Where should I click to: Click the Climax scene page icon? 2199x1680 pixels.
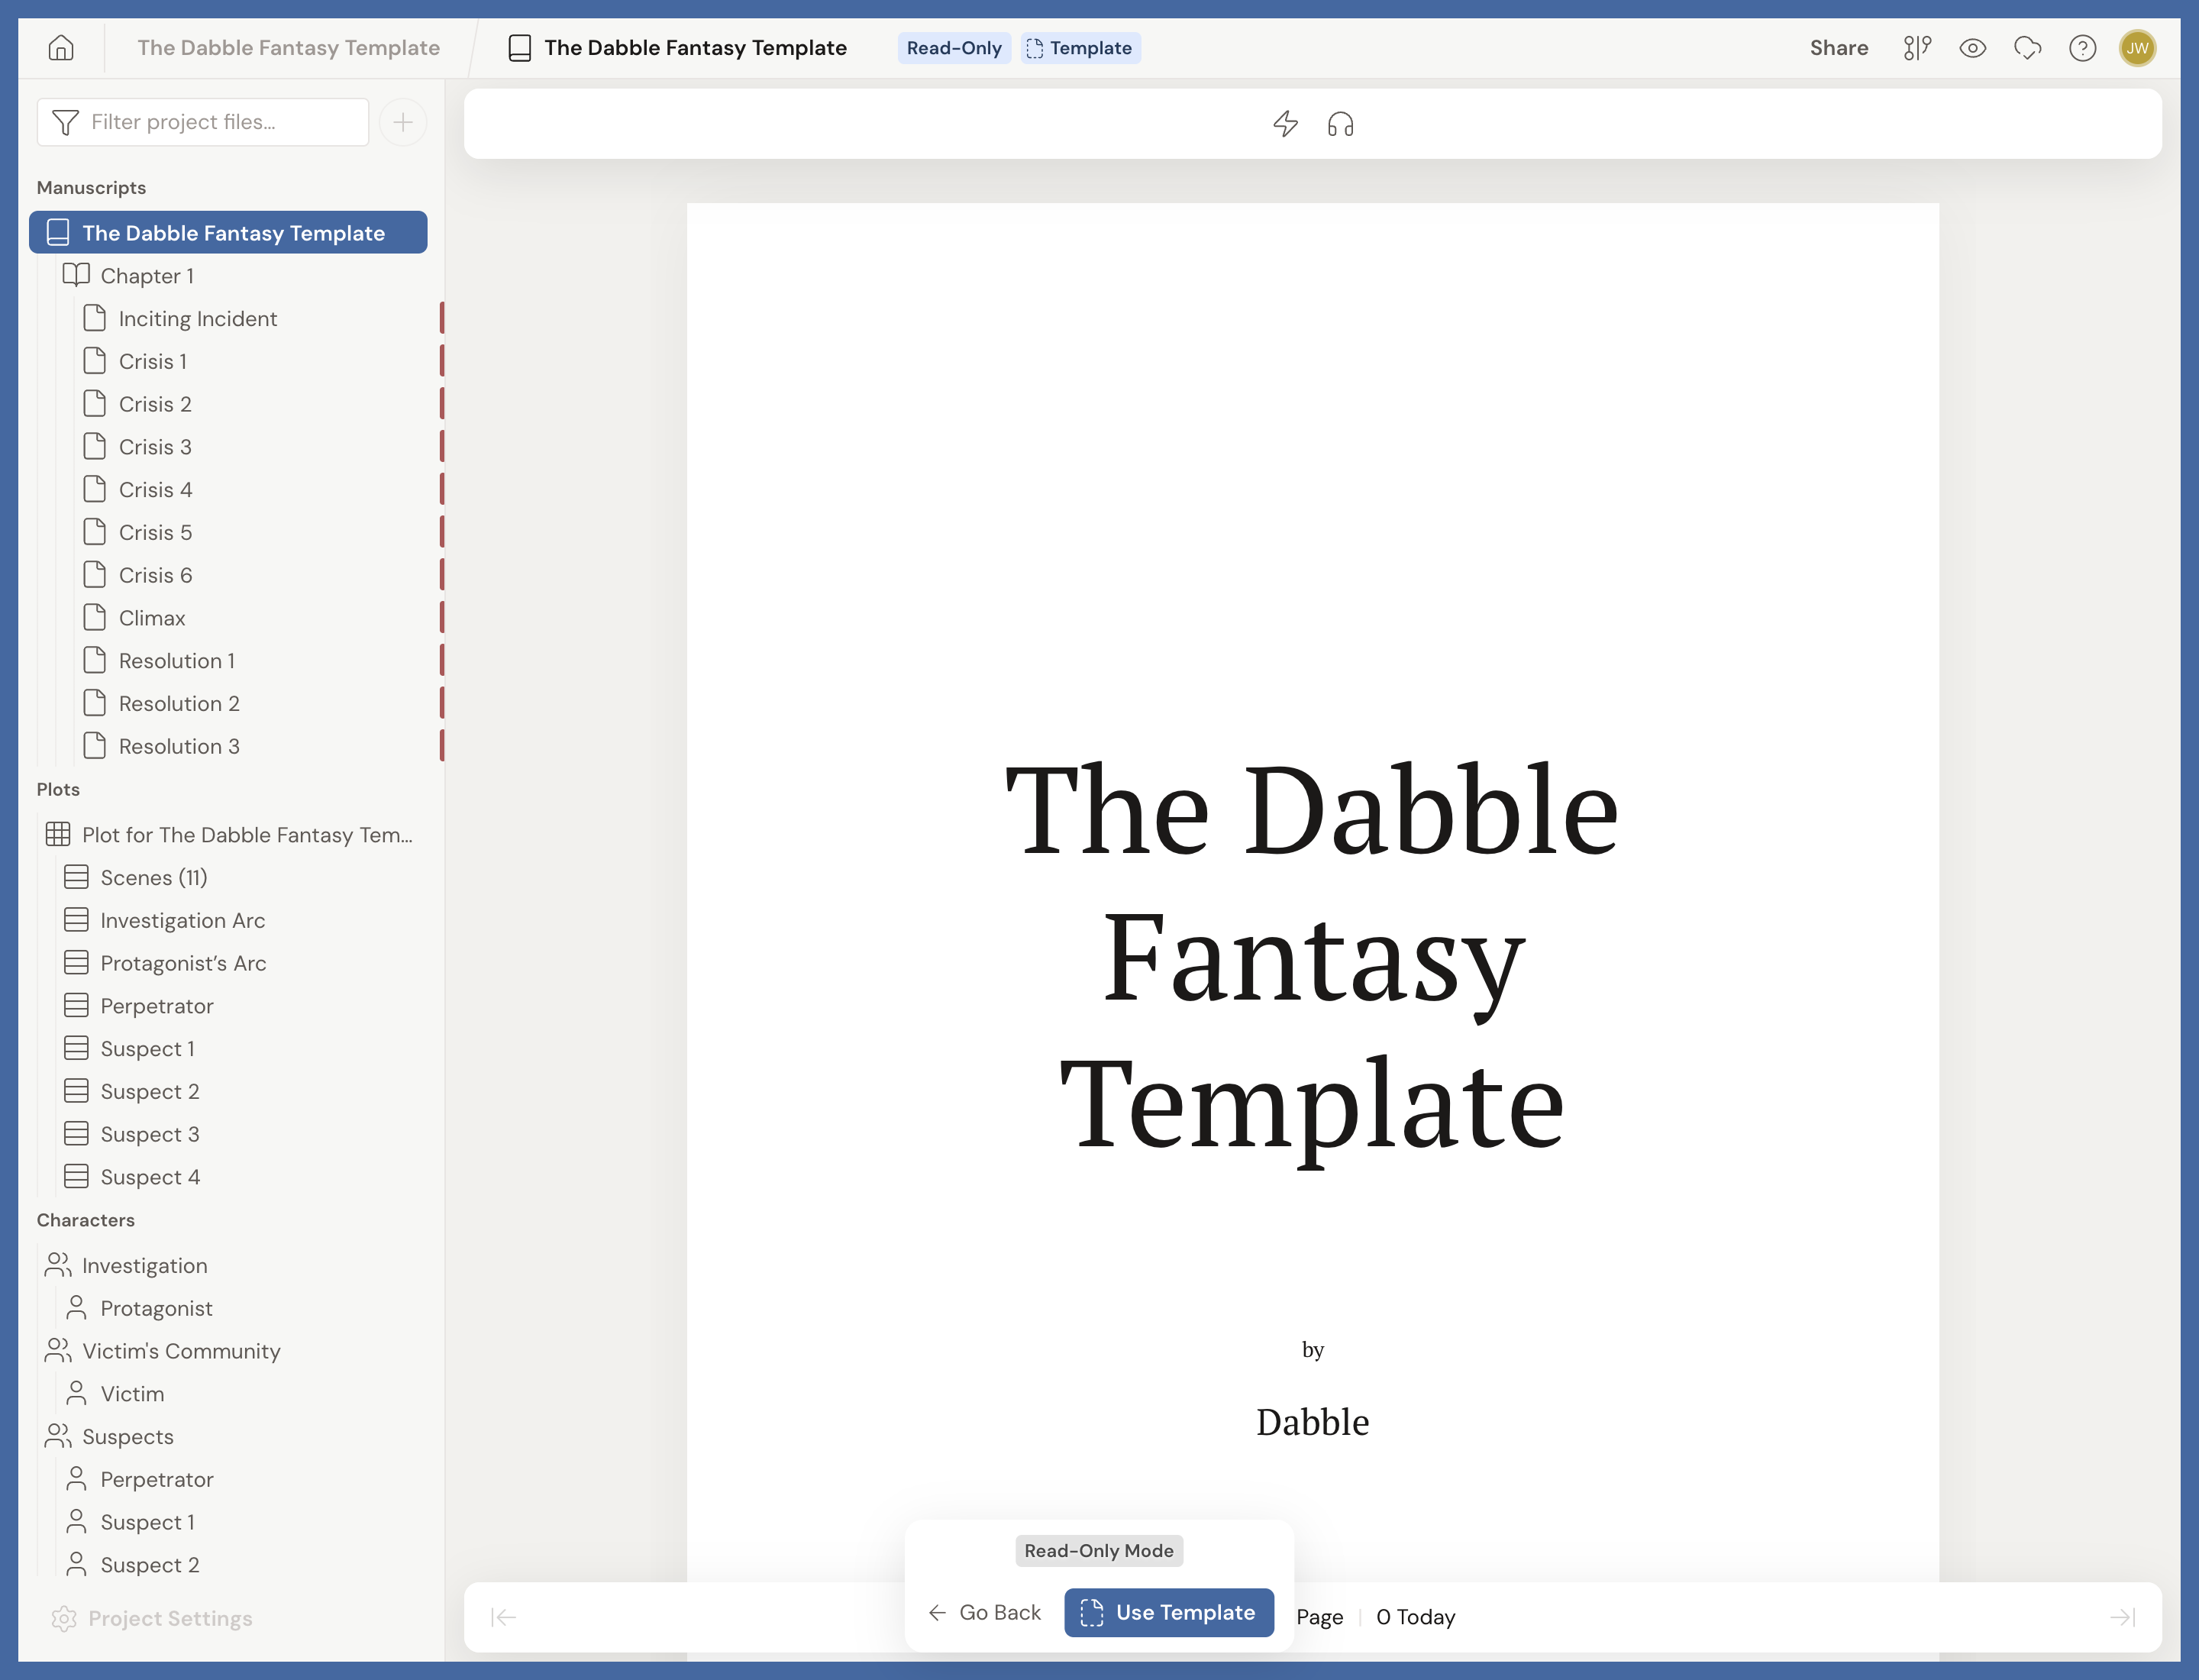point(94,617)
